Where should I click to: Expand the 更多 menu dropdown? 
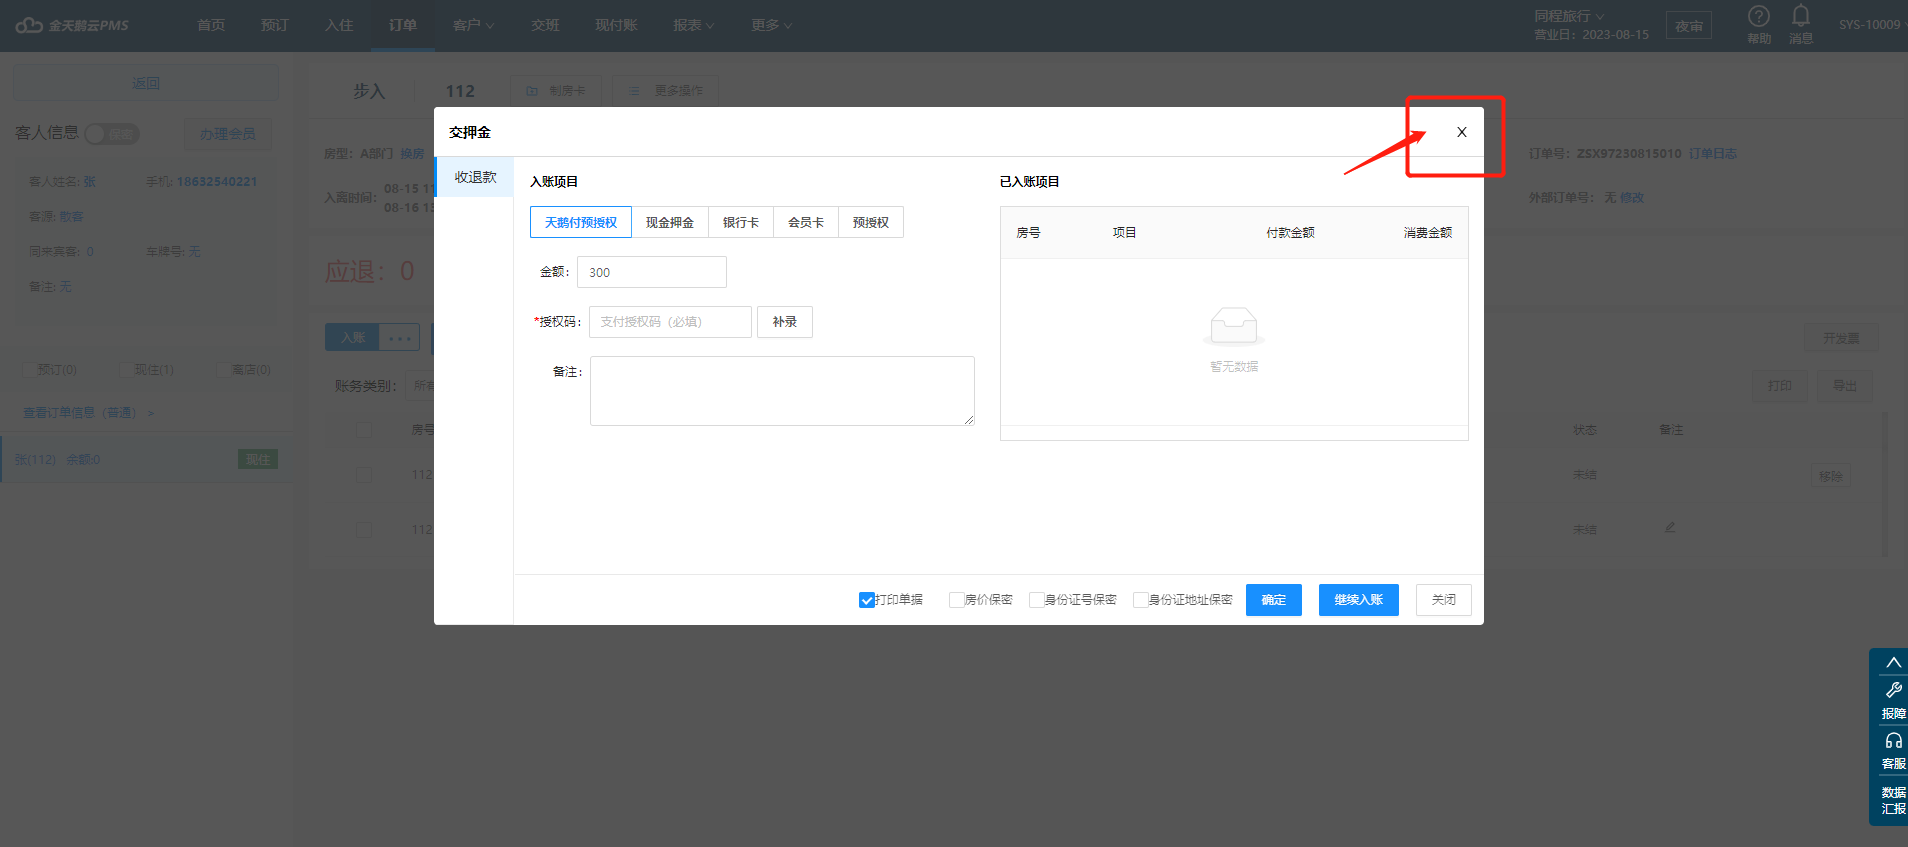[772, 25]
